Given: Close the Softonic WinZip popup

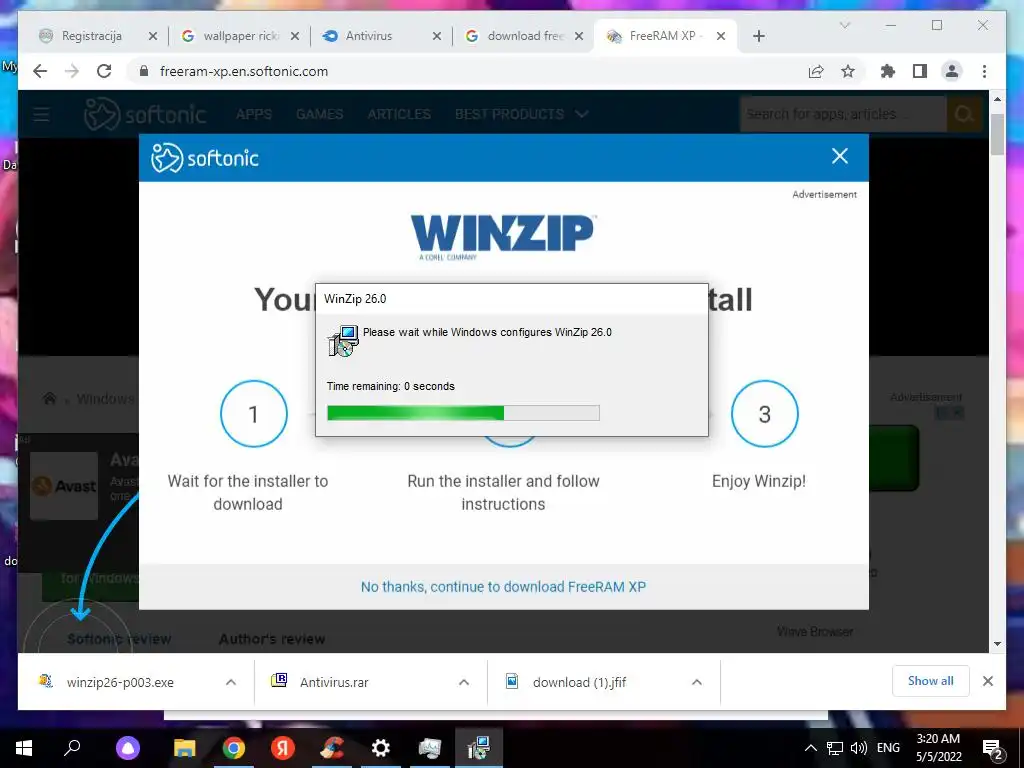Looking at the screenshot, I should [840, 156].
